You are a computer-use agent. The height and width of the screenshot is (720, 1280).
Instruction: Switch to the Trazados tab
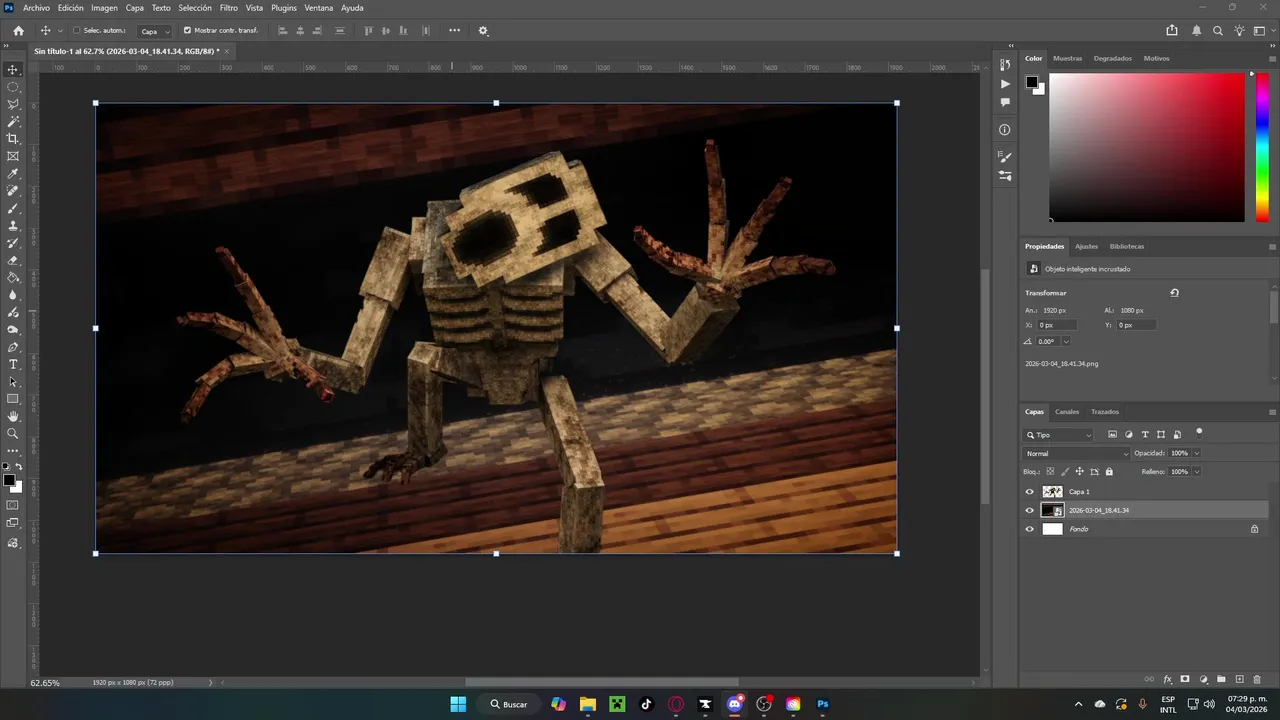click(1105, 412)
